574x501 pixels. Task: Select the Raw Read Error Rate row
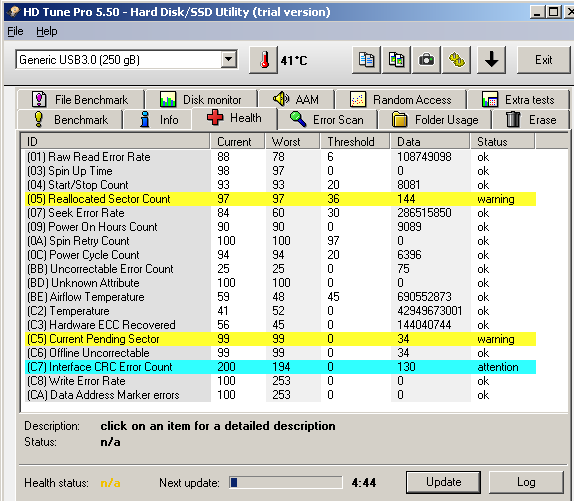(x=280, y=157)
